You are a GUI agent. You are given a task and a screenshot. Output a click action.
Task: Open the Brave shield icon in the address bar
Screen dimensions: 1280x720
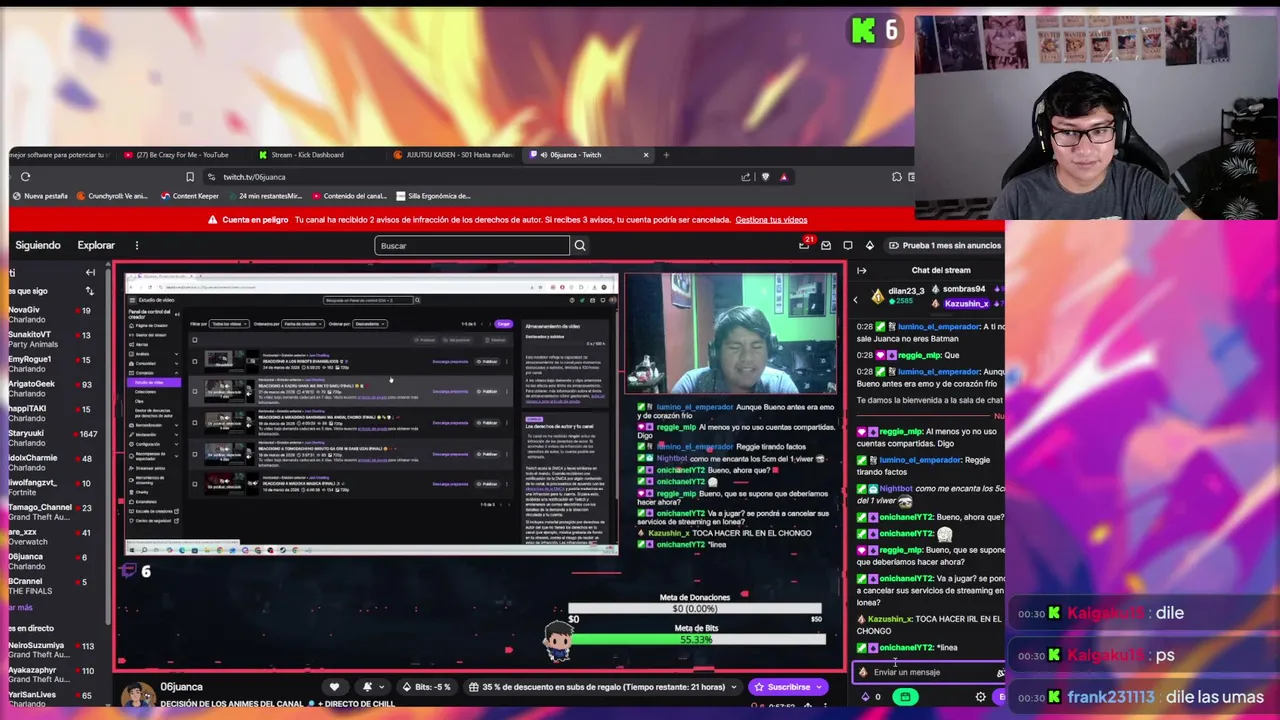(x=766, y=177)
